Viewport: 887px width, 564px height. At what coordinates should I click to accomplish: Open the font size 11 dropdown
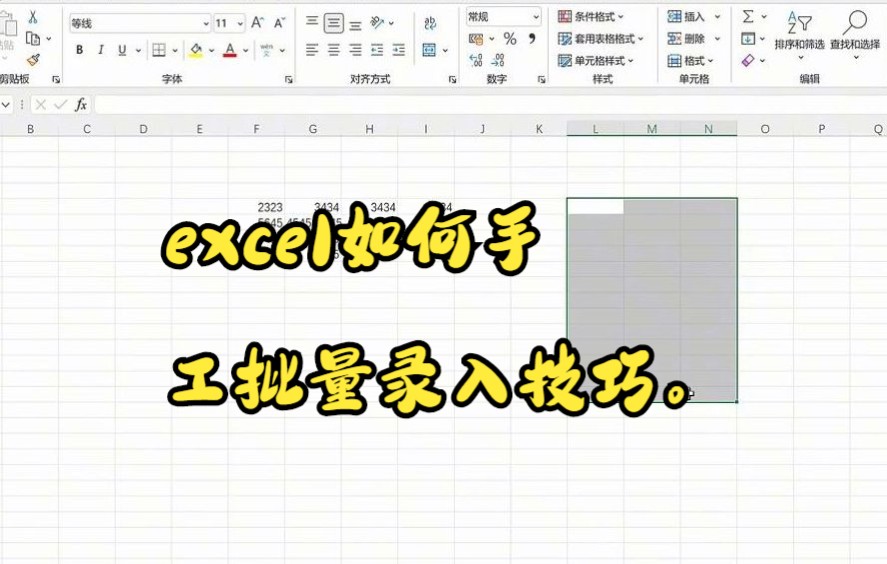pos(240,23)
